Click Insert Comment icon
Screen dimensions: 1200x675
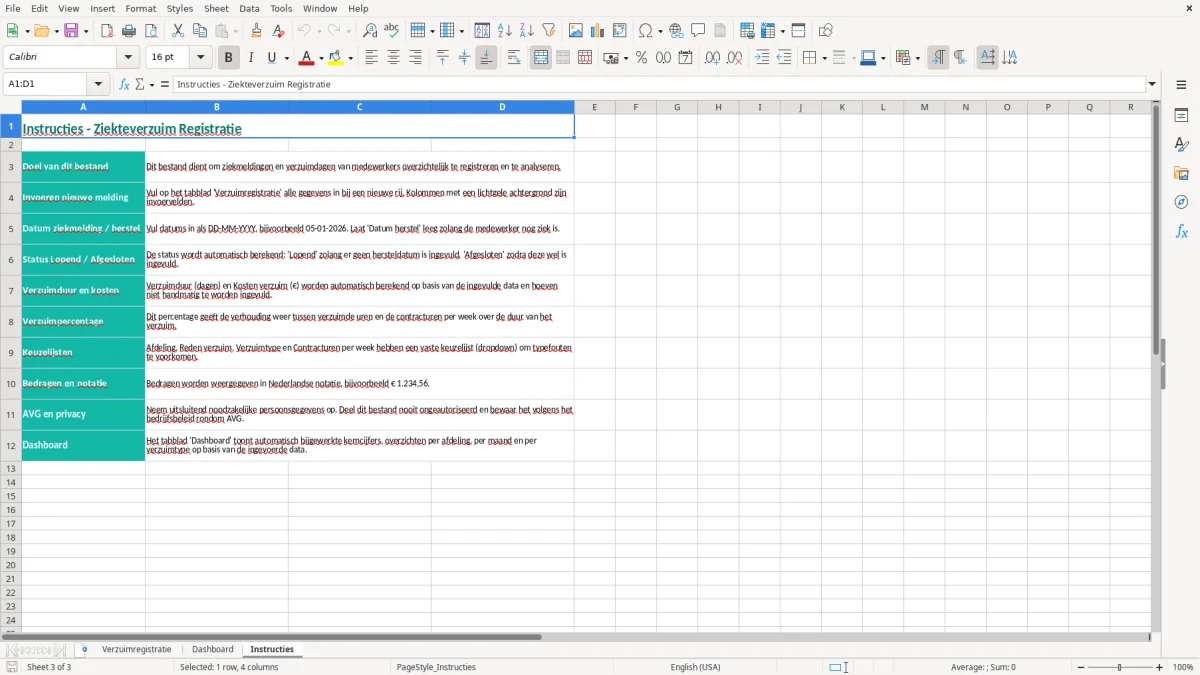pyautogui.click(x=698, y=31)
